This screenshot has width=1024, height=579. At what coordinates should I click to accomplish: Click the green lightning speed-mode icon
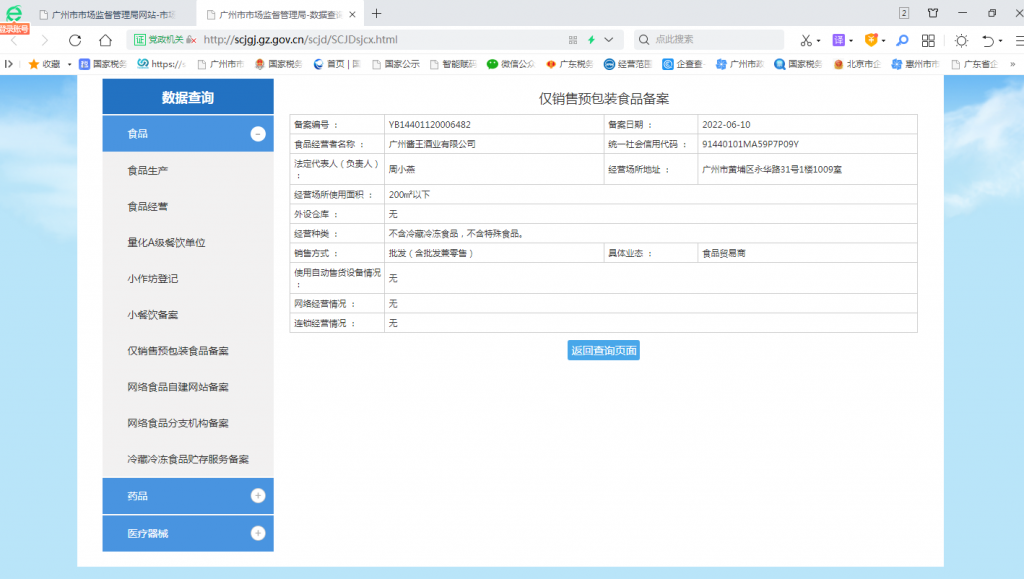pyautogui.click(x=591, y=40)
